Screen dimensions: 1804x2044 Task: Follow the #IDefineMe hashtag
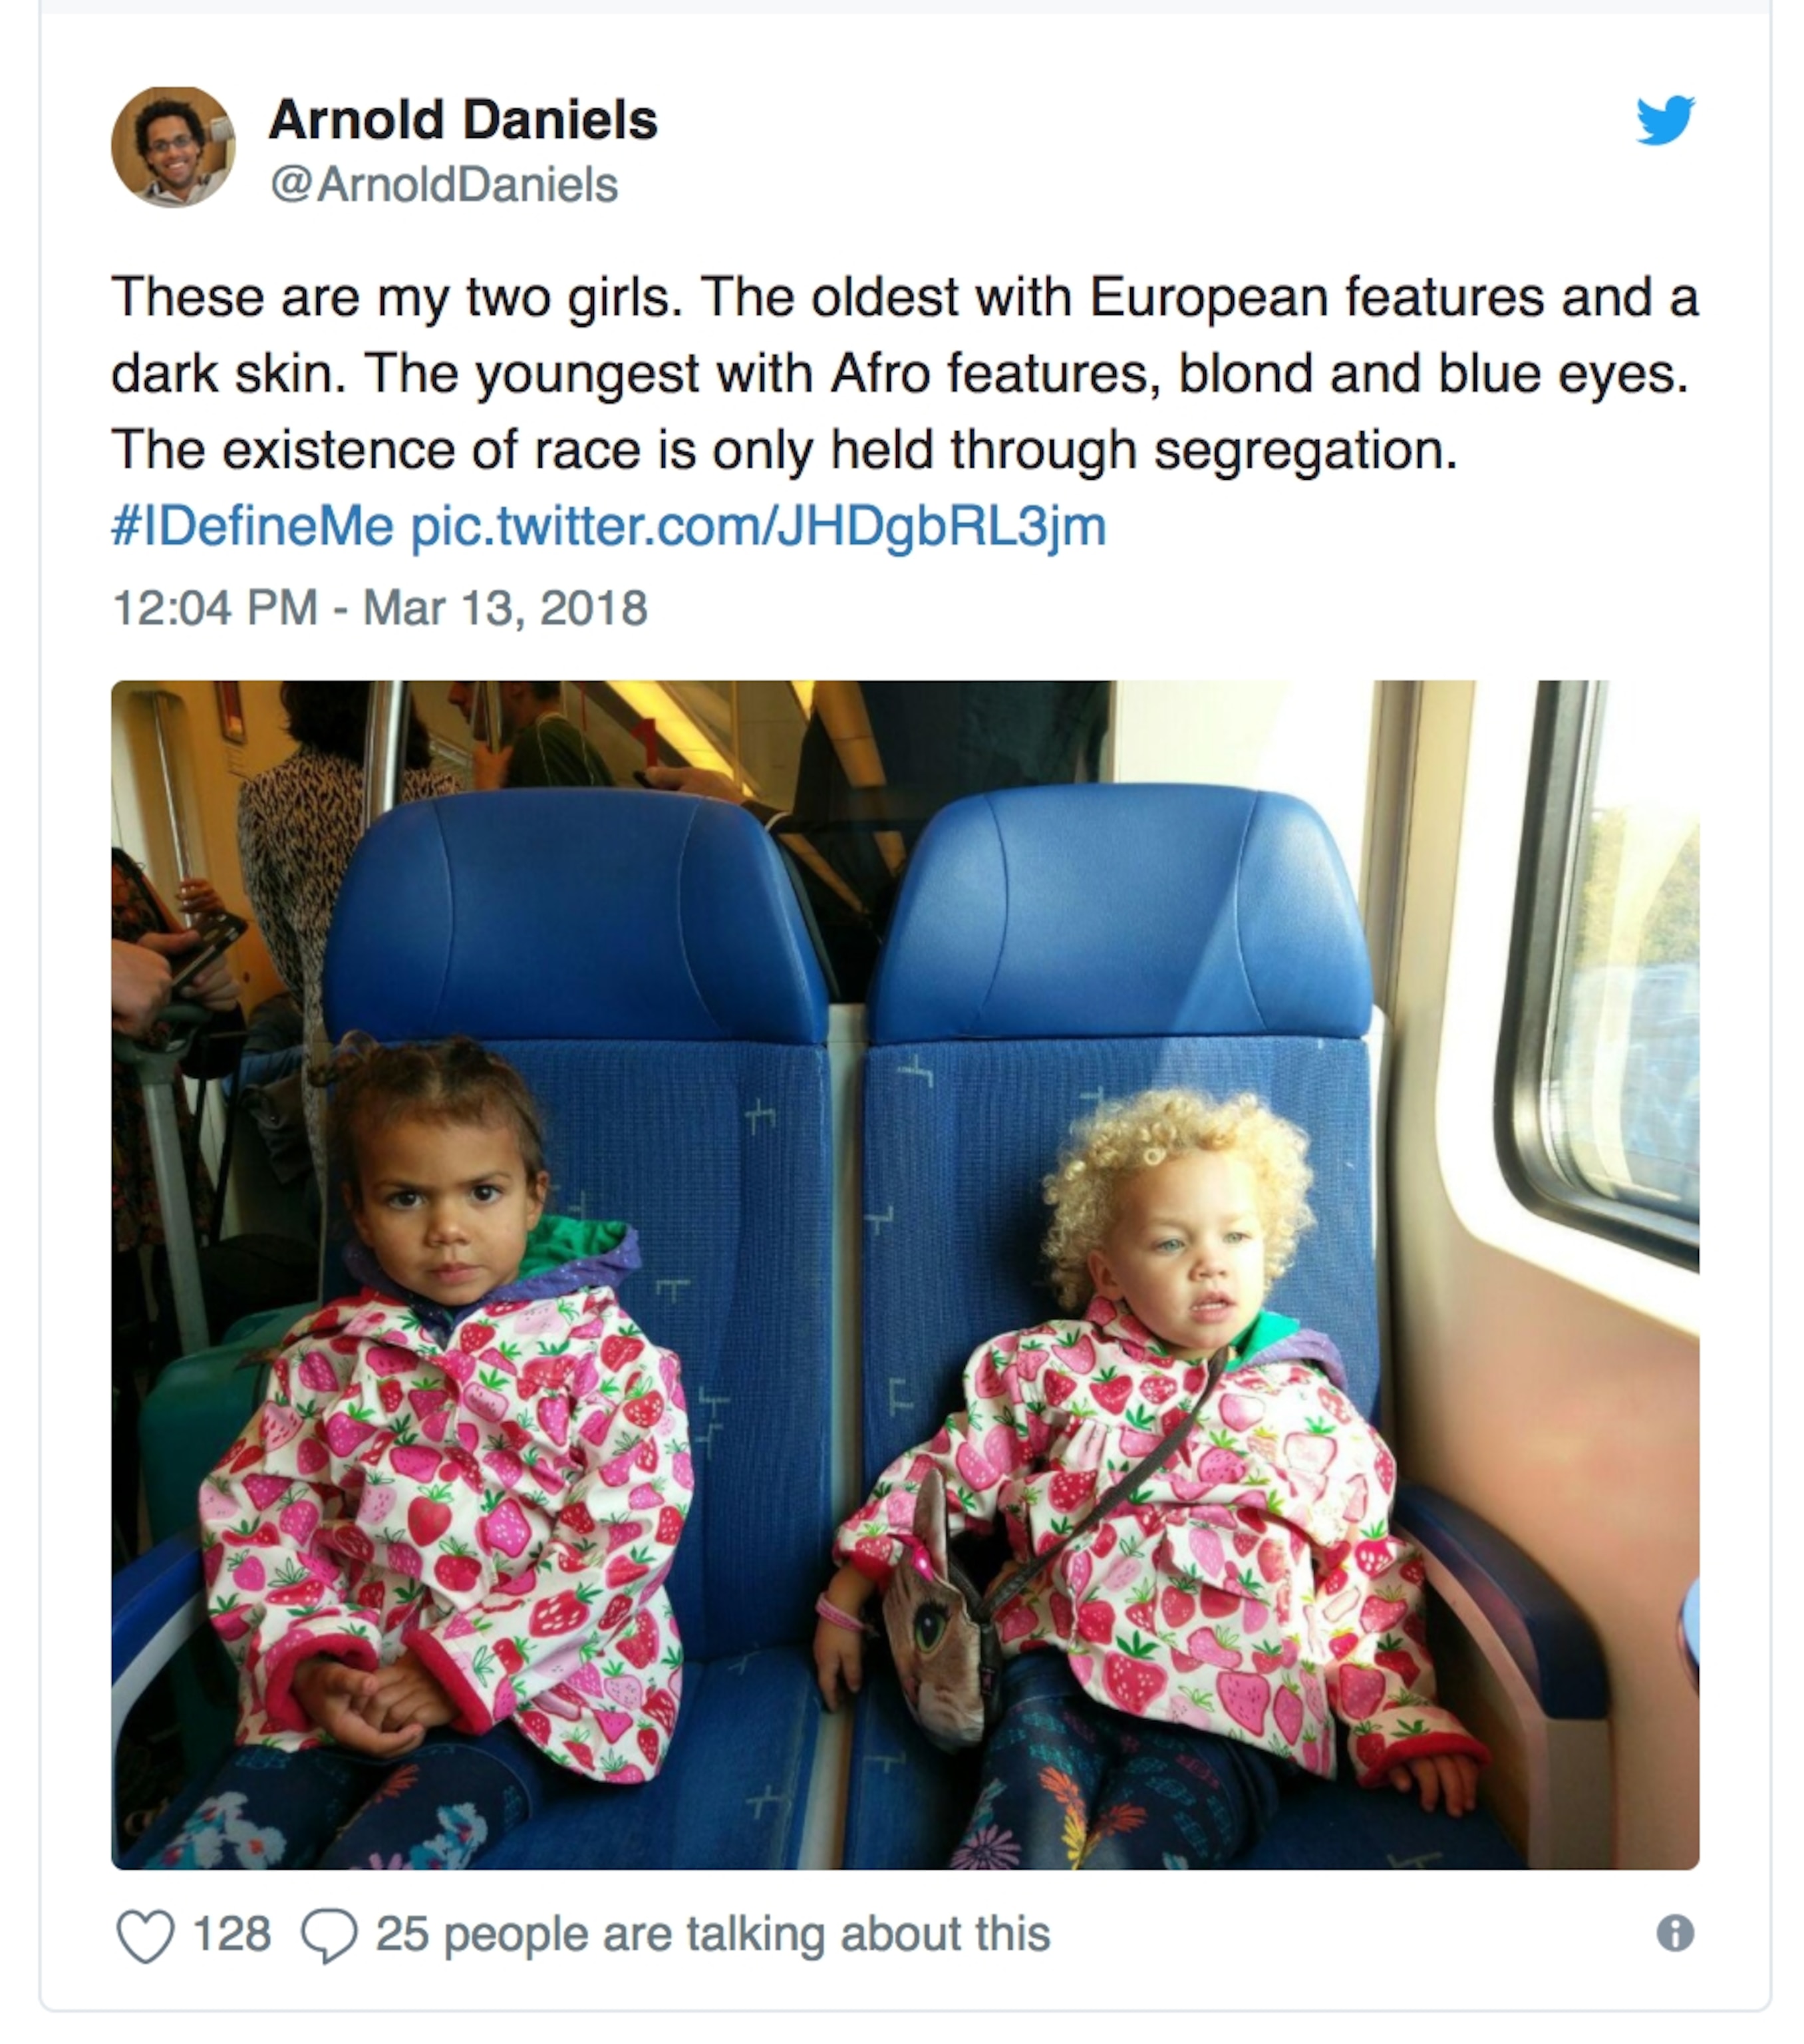pyautogui.click(x=252, y=526)
